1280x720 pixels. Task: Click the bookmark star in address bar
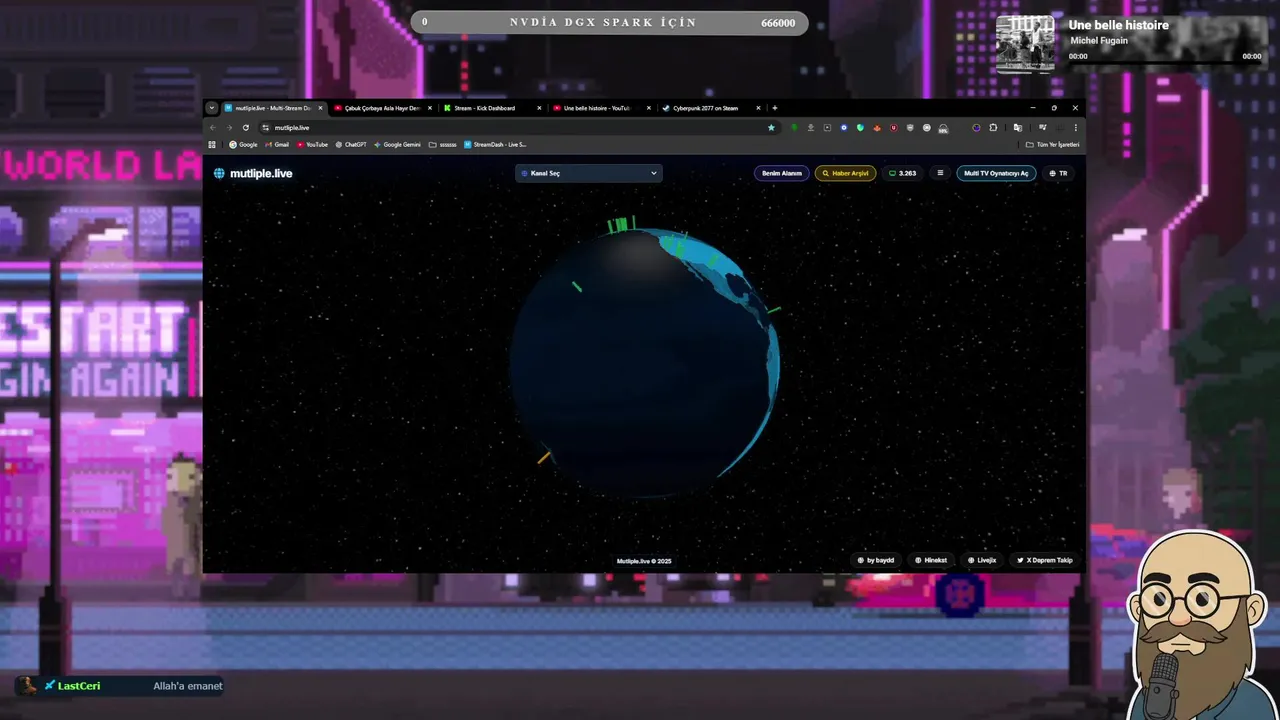coord(771,128)
